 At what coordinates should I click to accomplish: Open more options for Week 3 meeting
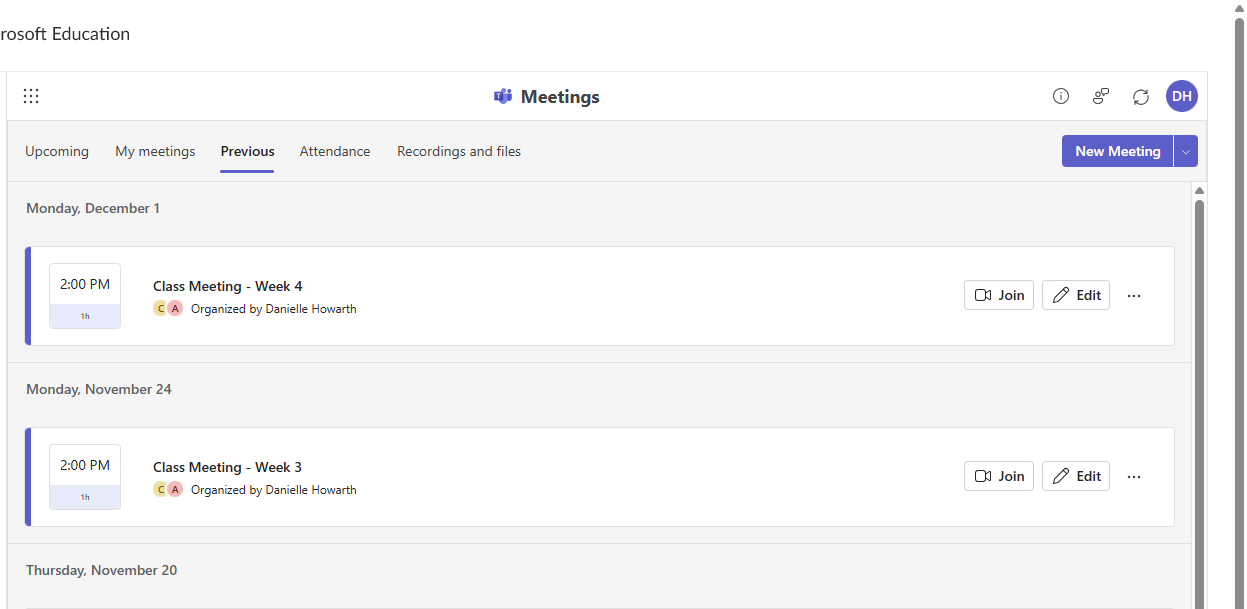point(1134,476)
